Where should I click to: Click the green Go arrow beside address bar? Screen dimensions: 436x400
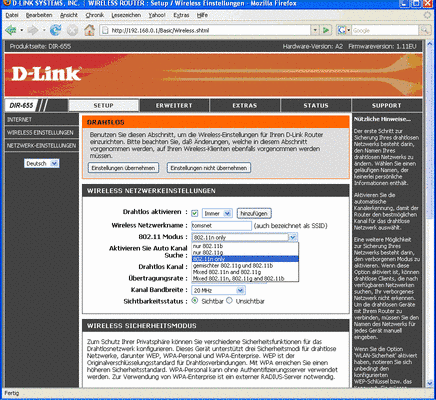tap(326, 30)
